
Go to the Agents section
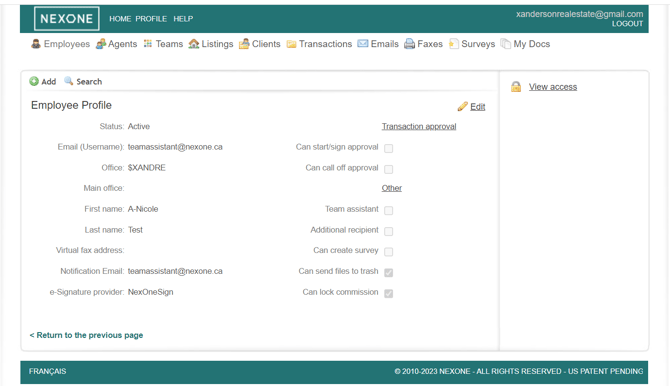tap(123, 44)
